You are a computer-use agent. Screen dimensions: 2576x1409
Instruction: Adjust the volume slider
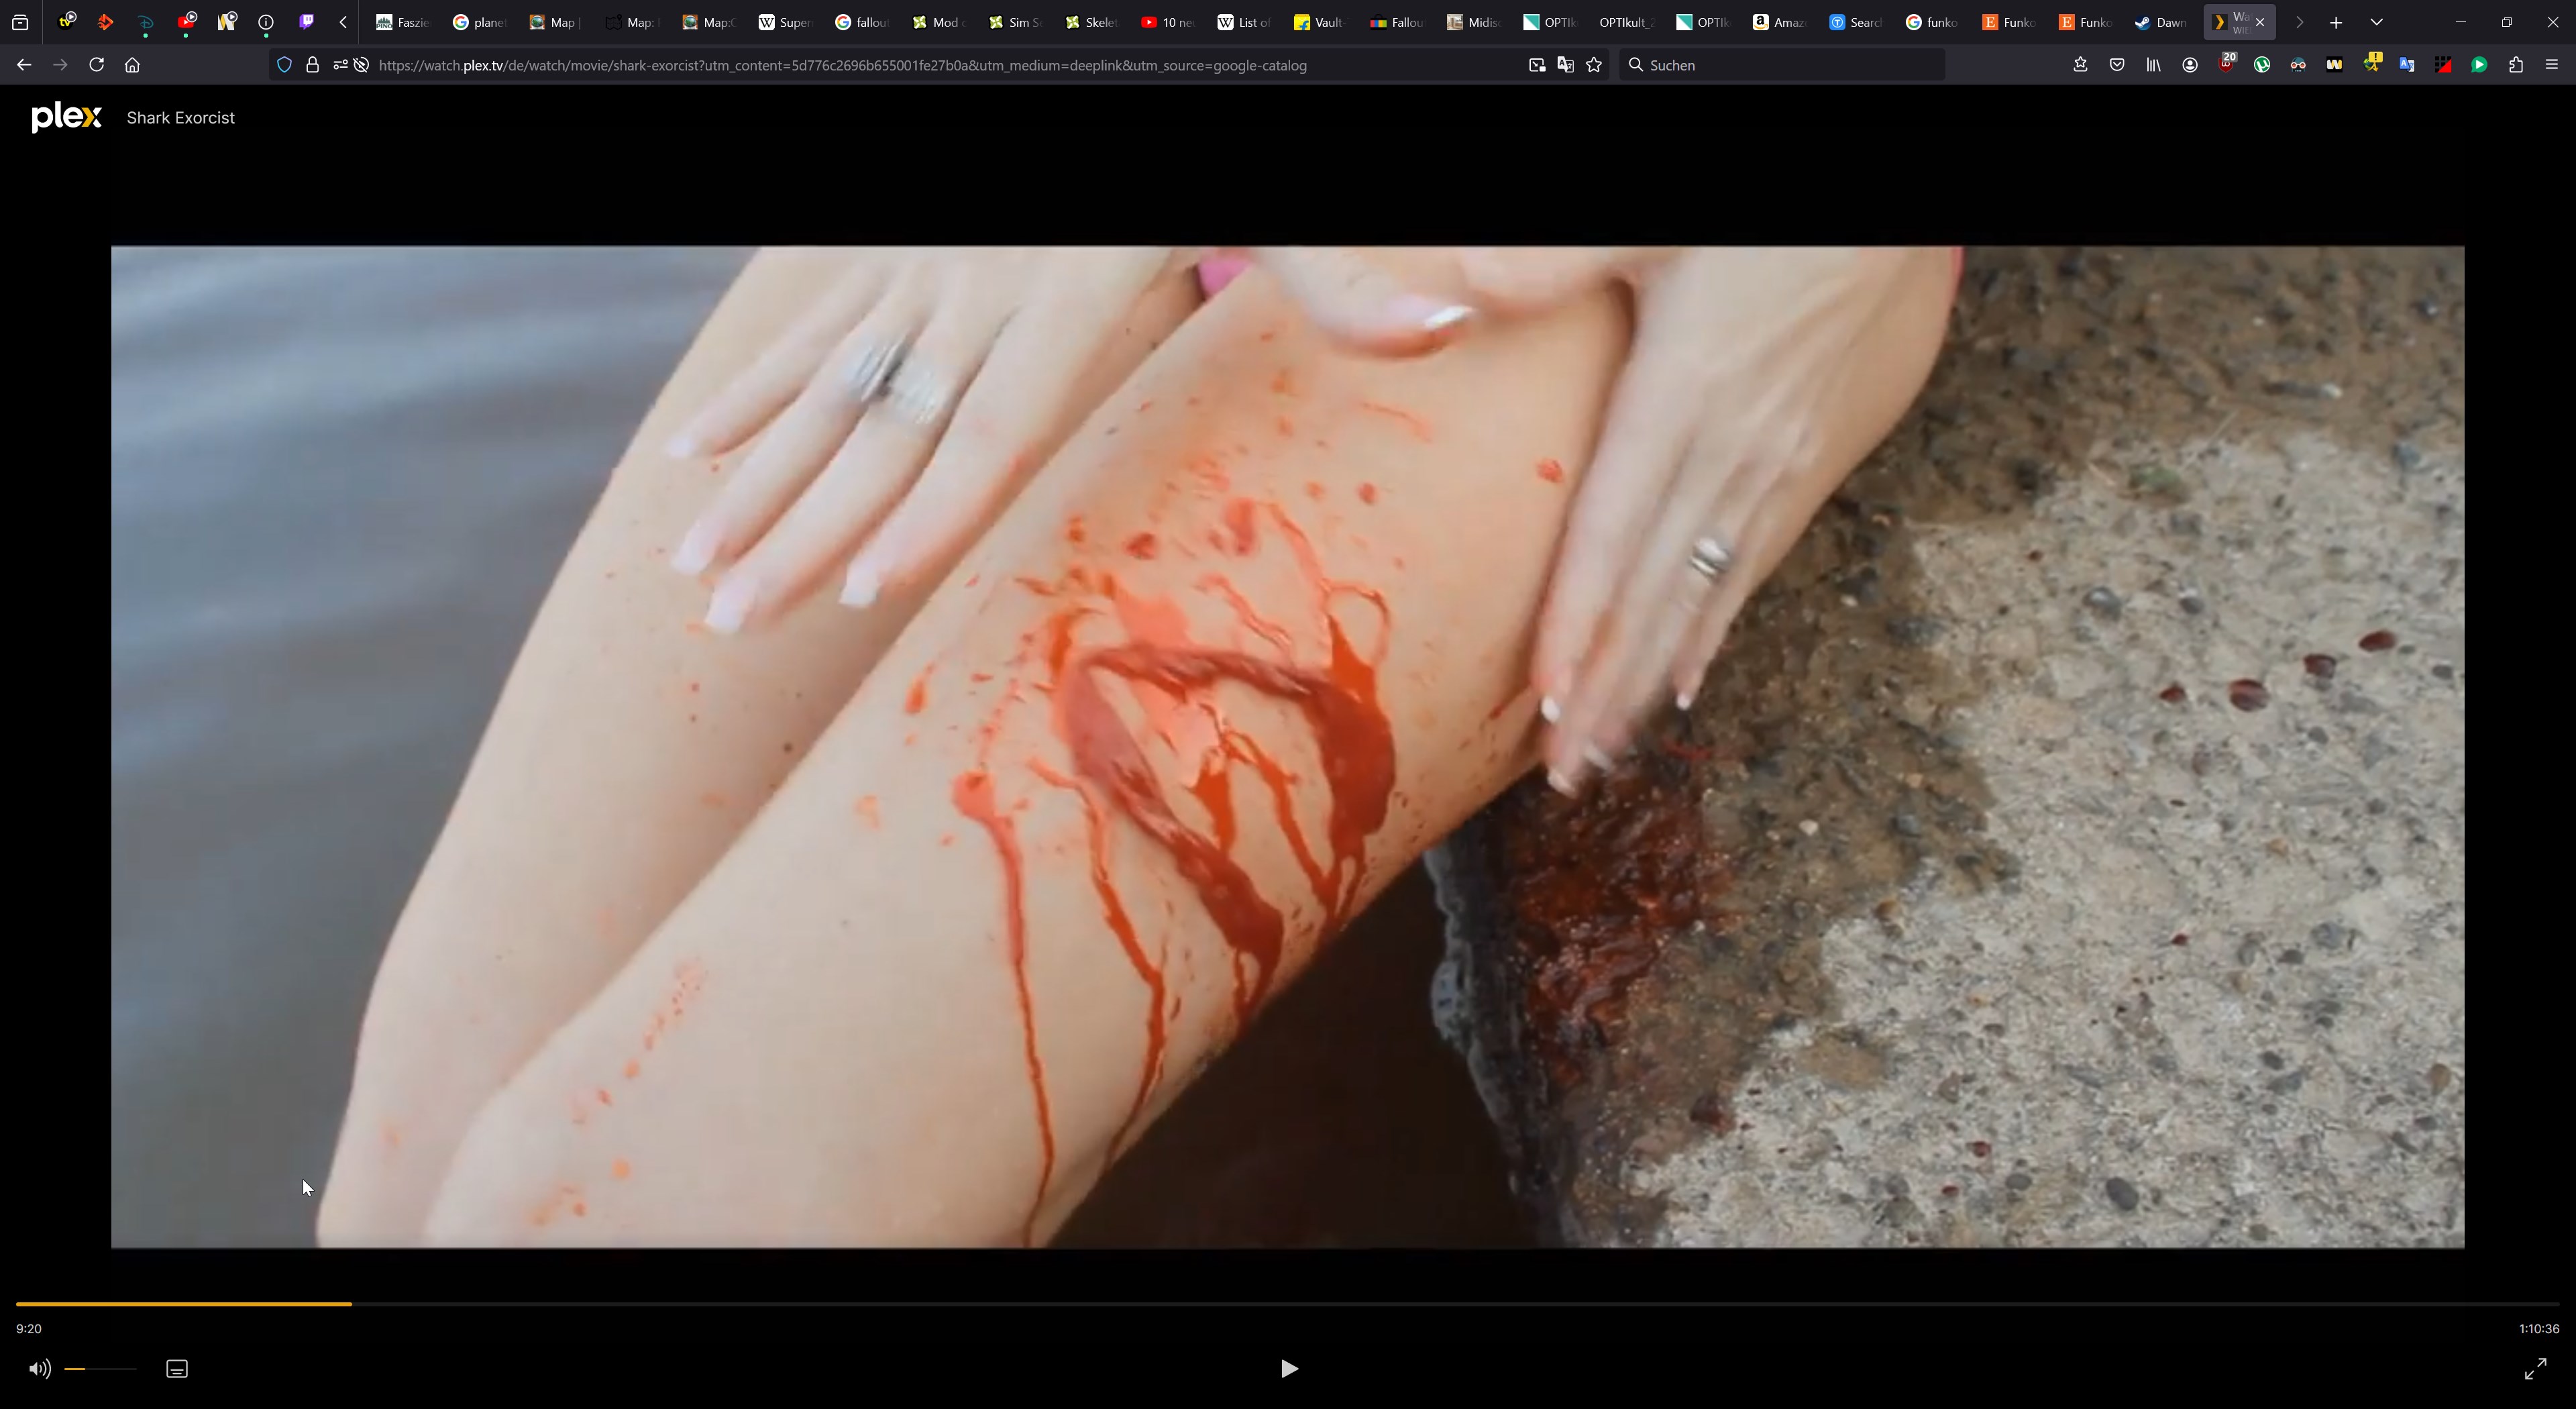coord(100,1369)
